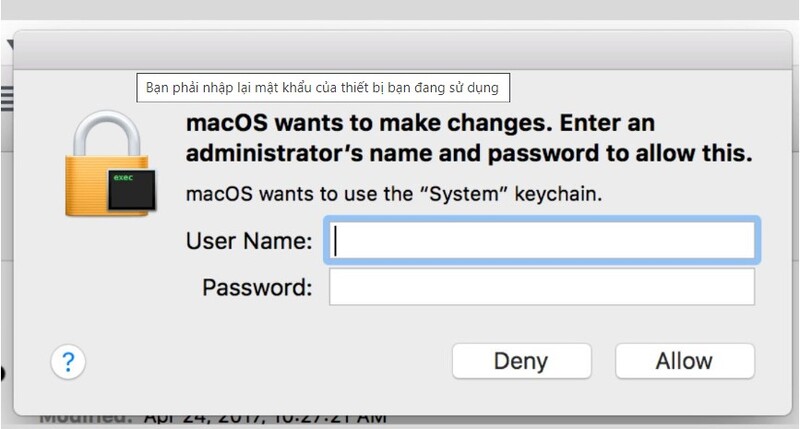Viewport: 800px width, 429px height.
Task: Focus the Password text field
Action: click(542, 287)
